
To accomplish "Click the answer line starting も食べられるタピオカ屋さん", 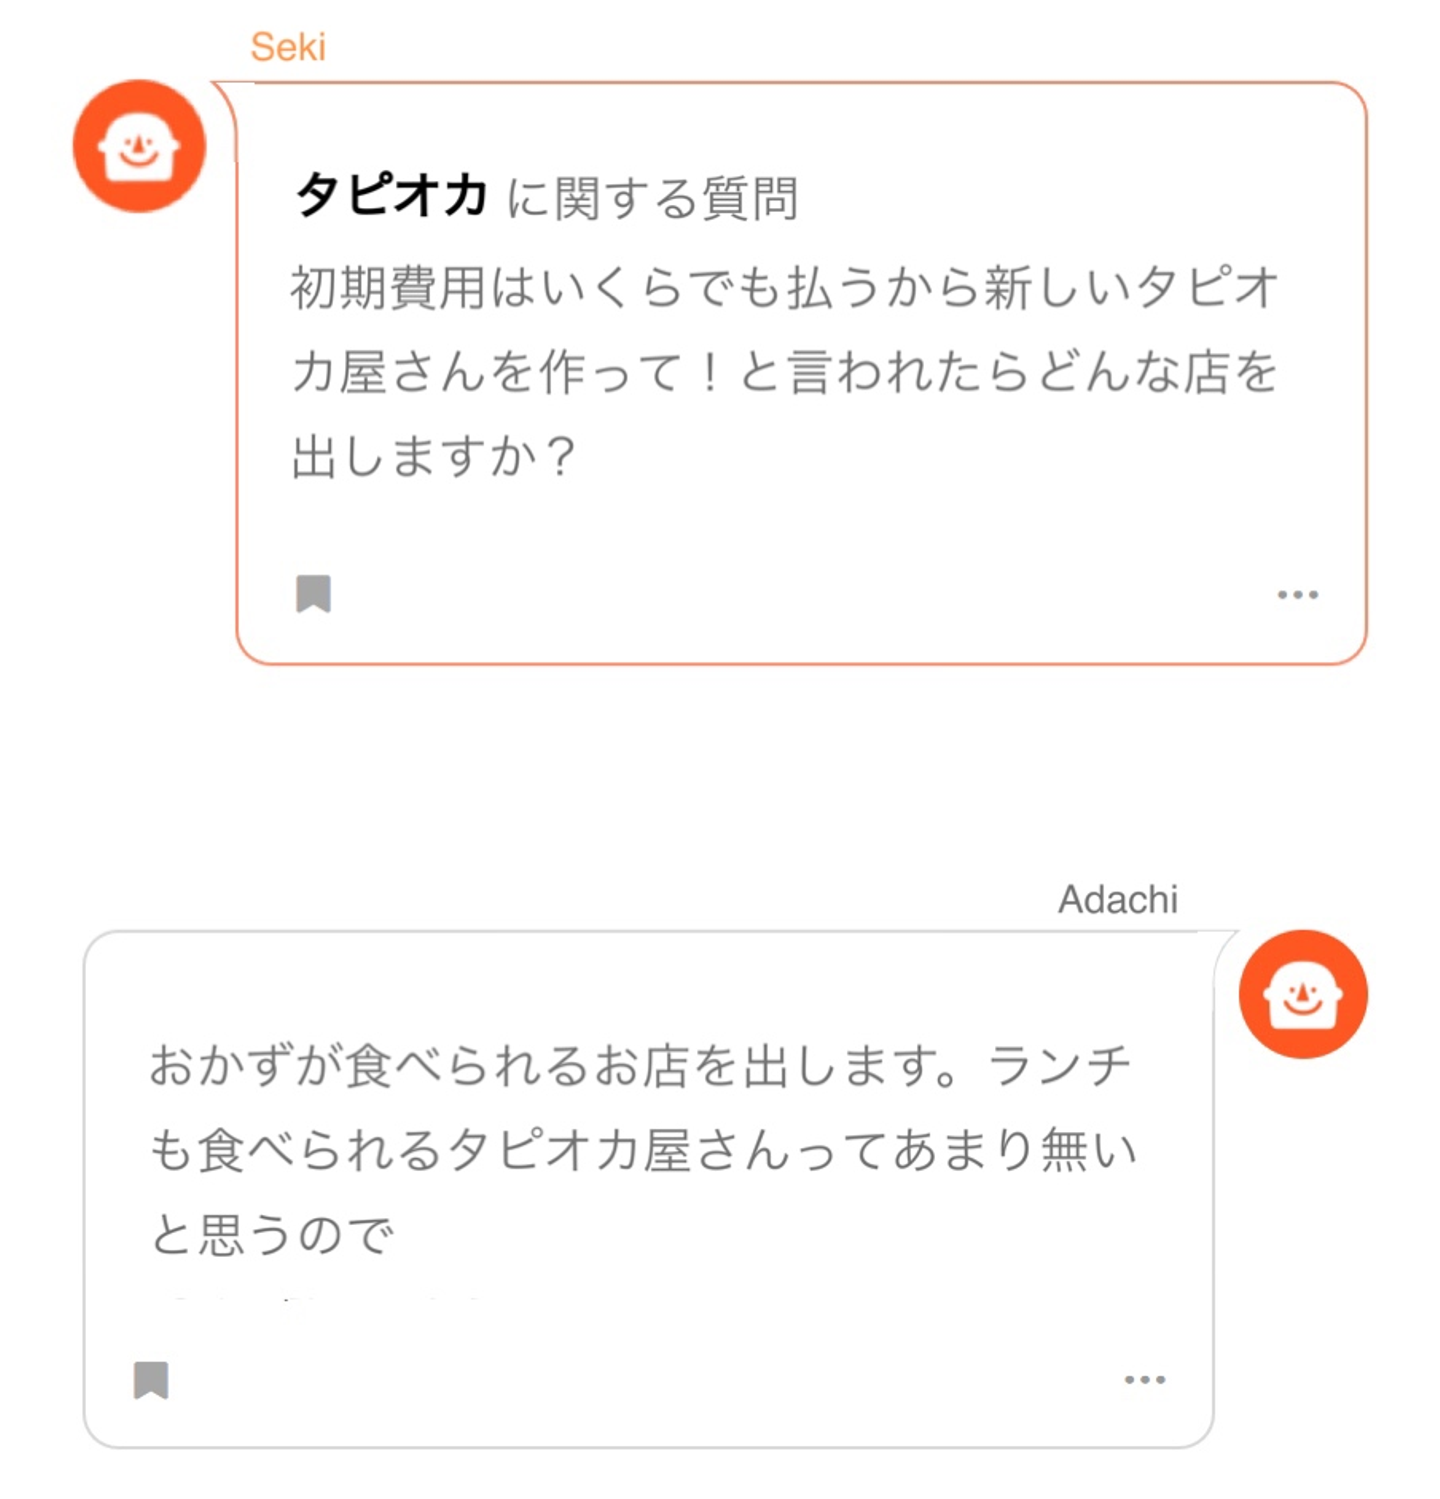I will (x=642, y=1150).
